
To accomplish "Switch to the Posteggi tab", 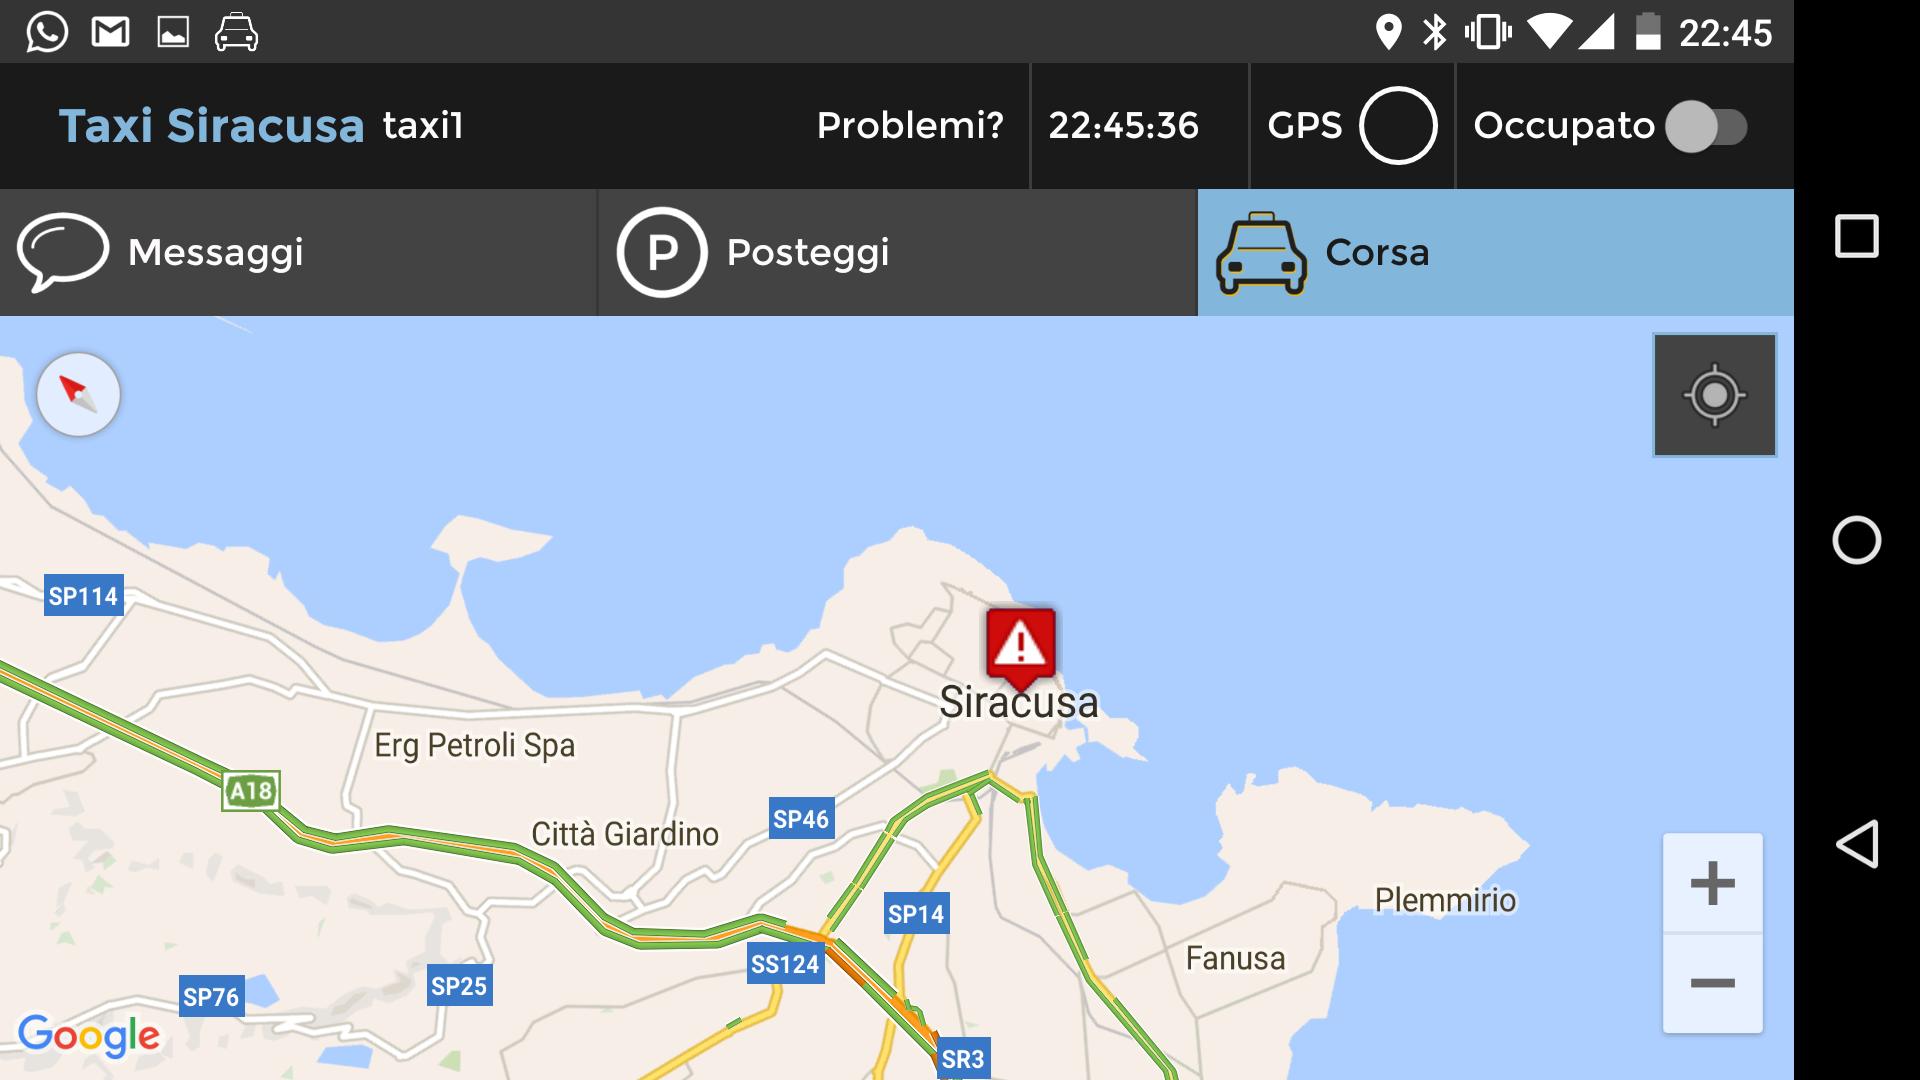I will coord(898,253).
